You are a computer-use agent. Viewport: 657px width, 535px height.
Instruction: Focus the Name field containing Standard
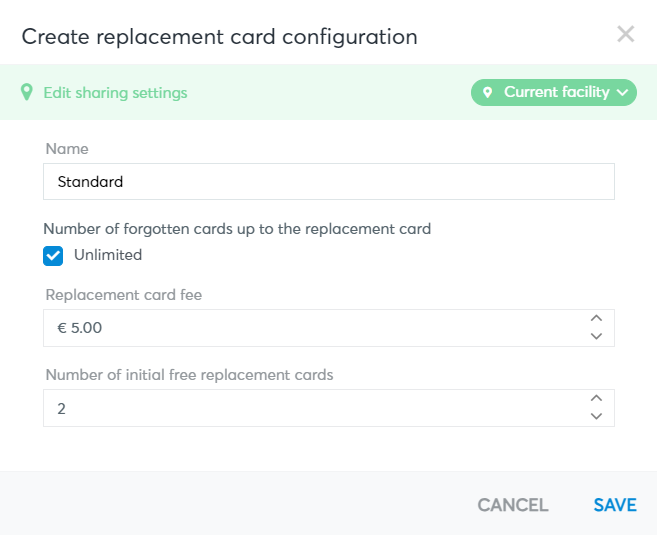click(329, 181)
